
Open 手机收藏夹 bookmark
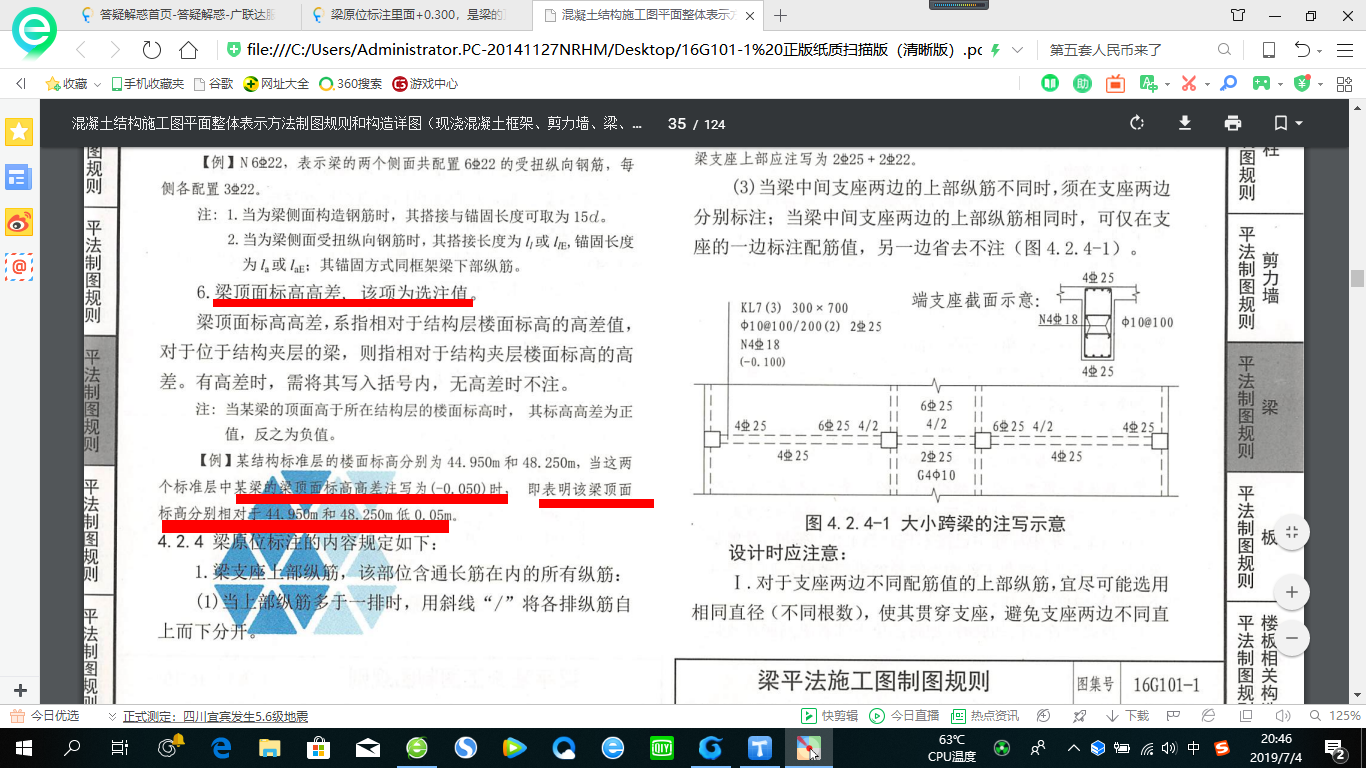click(148, 84)
